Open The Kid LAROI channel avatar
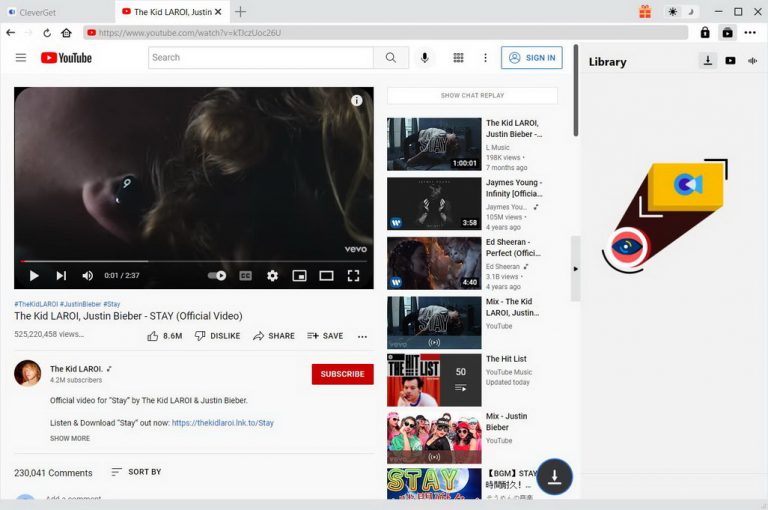The image size is (768, 510). (x=27, y=373)
